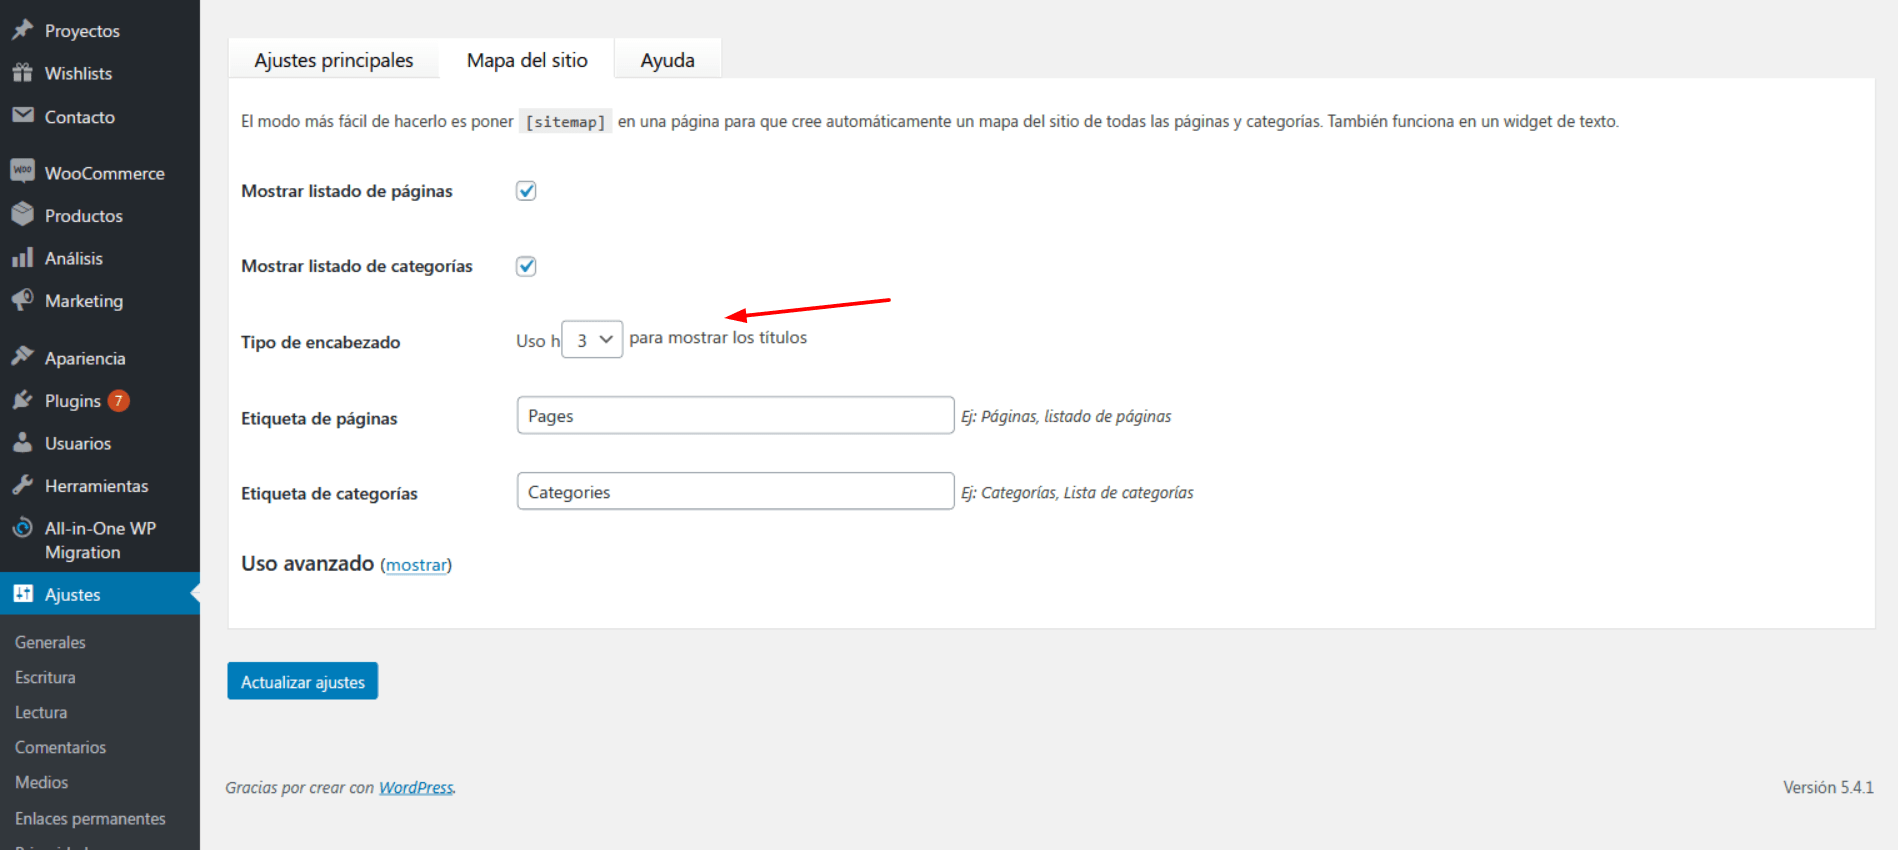Screen dimensions: 1898x850
Task: Click the Versión 5.4.1 text
Action: point(1828,788)
